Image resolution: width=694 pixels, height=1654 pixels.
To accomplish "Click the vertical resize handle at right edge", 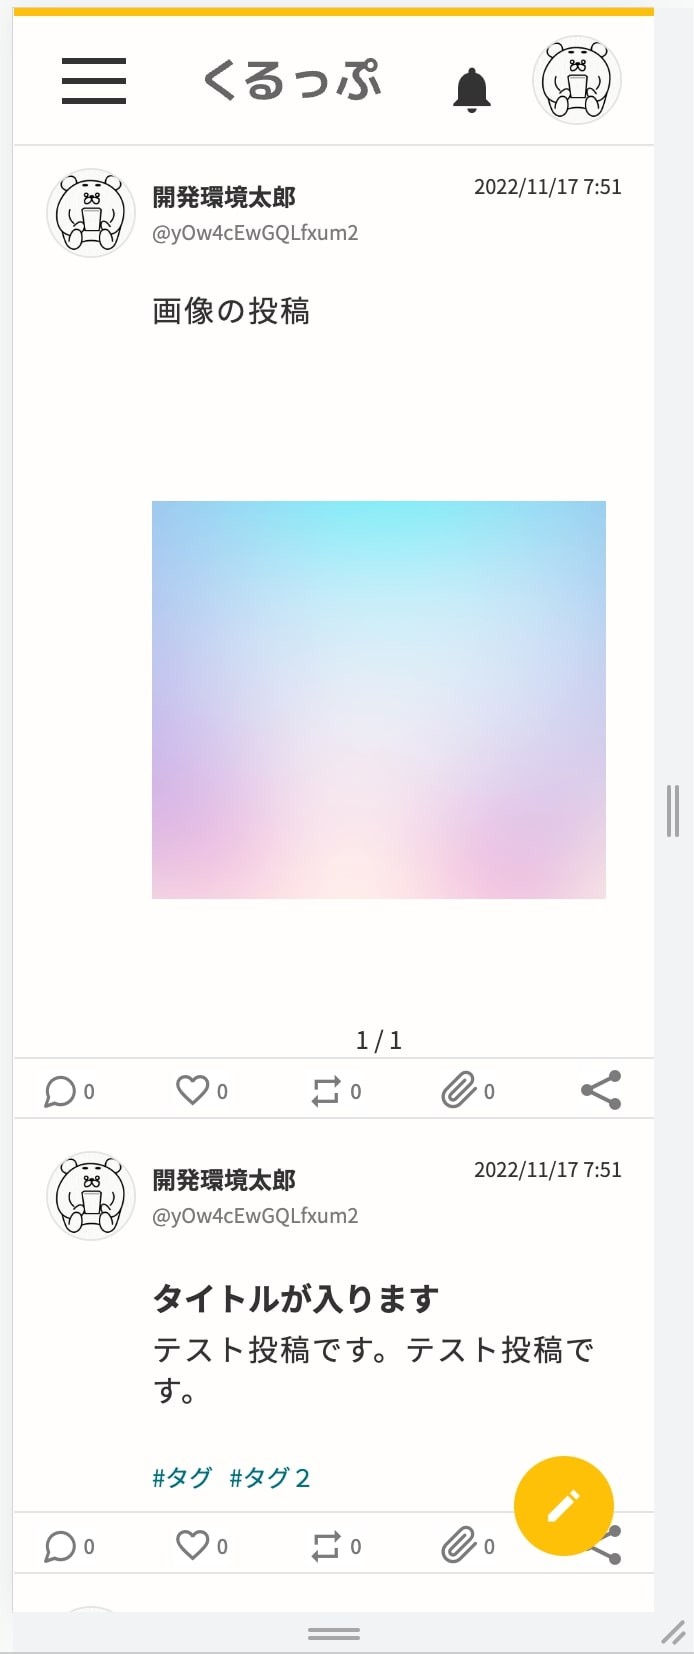I will coord(673,811).
